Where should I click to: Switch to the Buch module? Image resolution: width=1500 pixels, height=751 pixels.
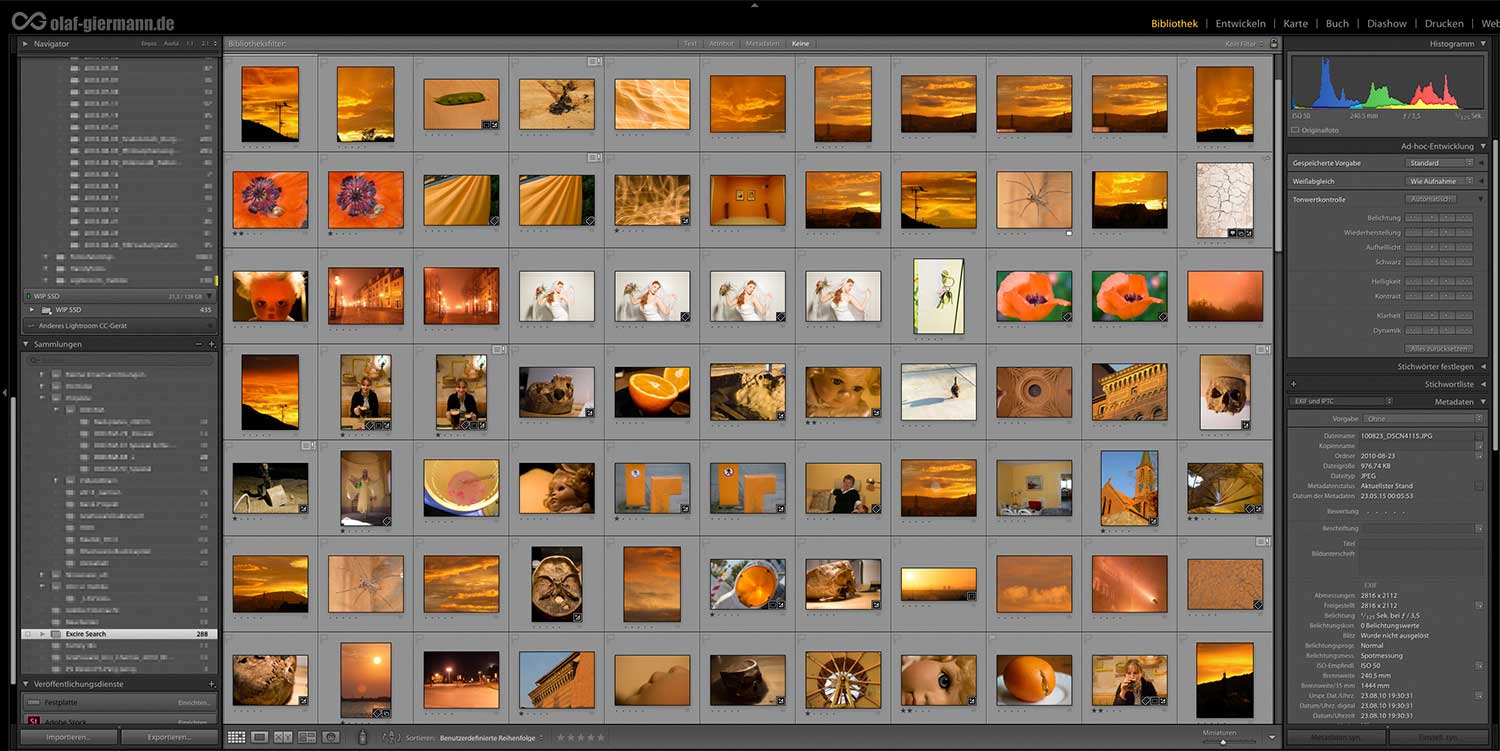[x=1337, y=23]
